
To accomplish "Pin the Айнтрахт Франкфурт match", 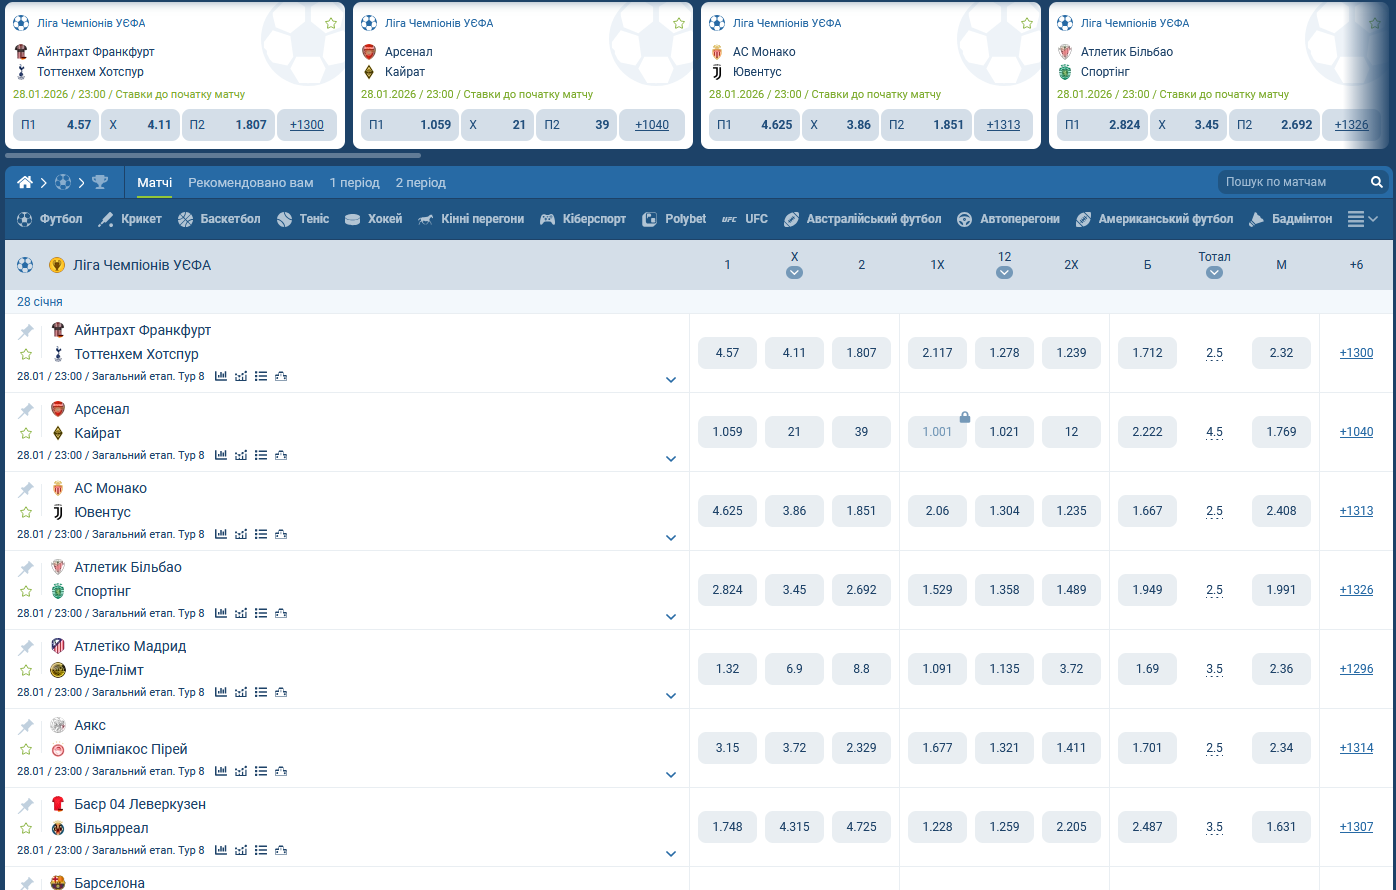I will coord(26,331).
